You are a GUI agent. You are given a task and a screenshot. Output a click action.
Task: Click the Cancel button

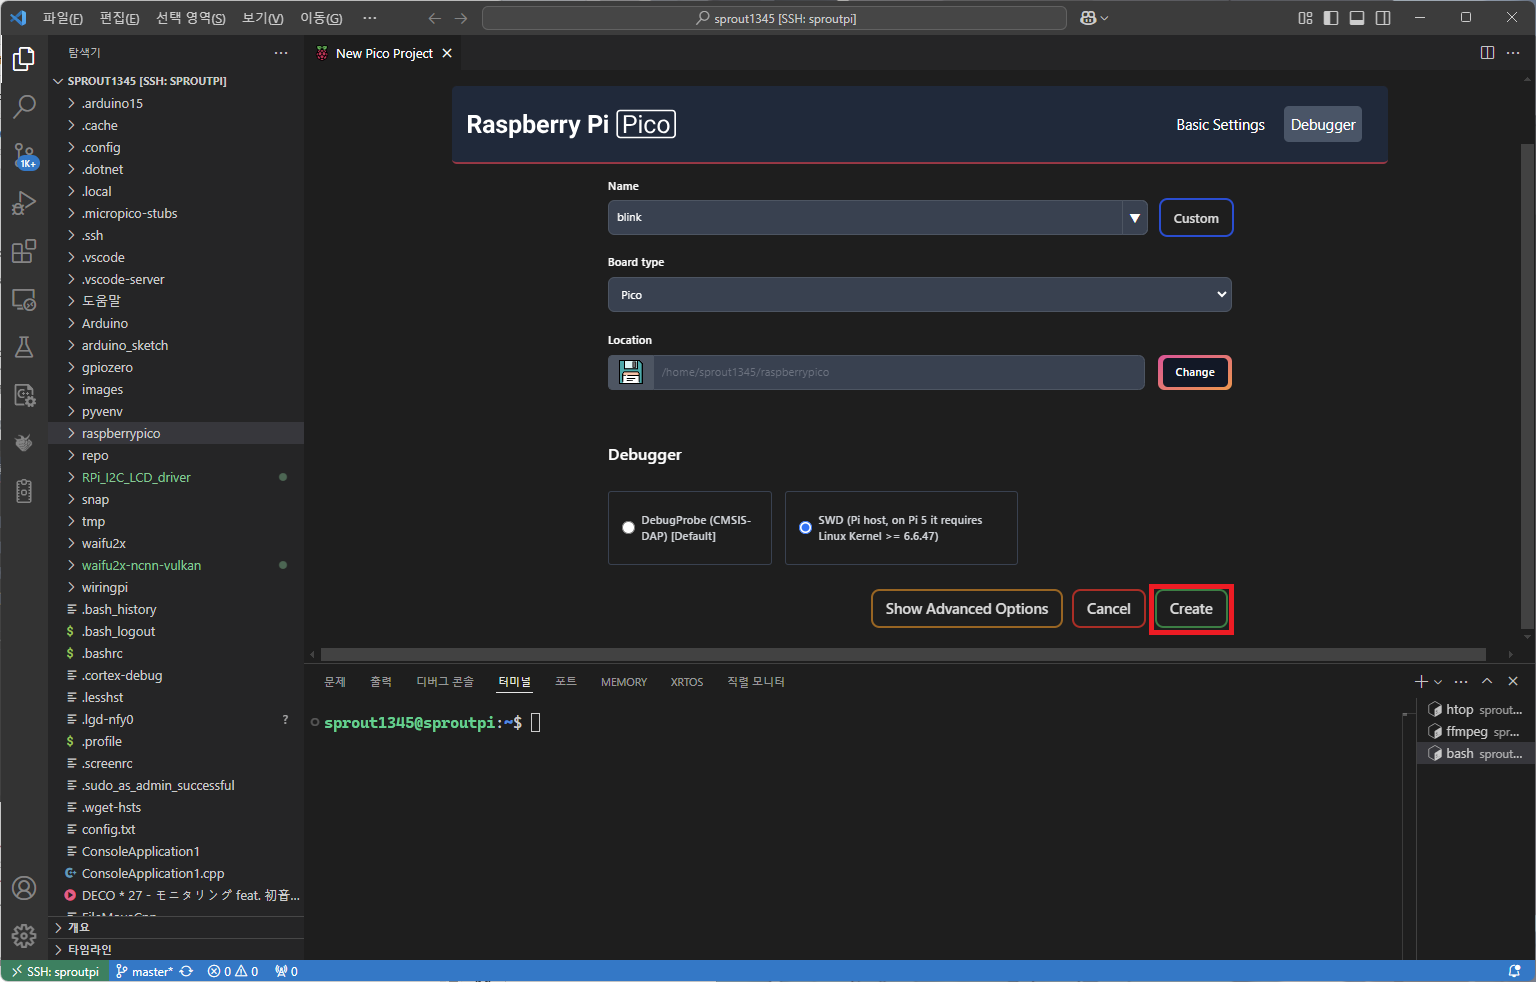pos(1109,609)
